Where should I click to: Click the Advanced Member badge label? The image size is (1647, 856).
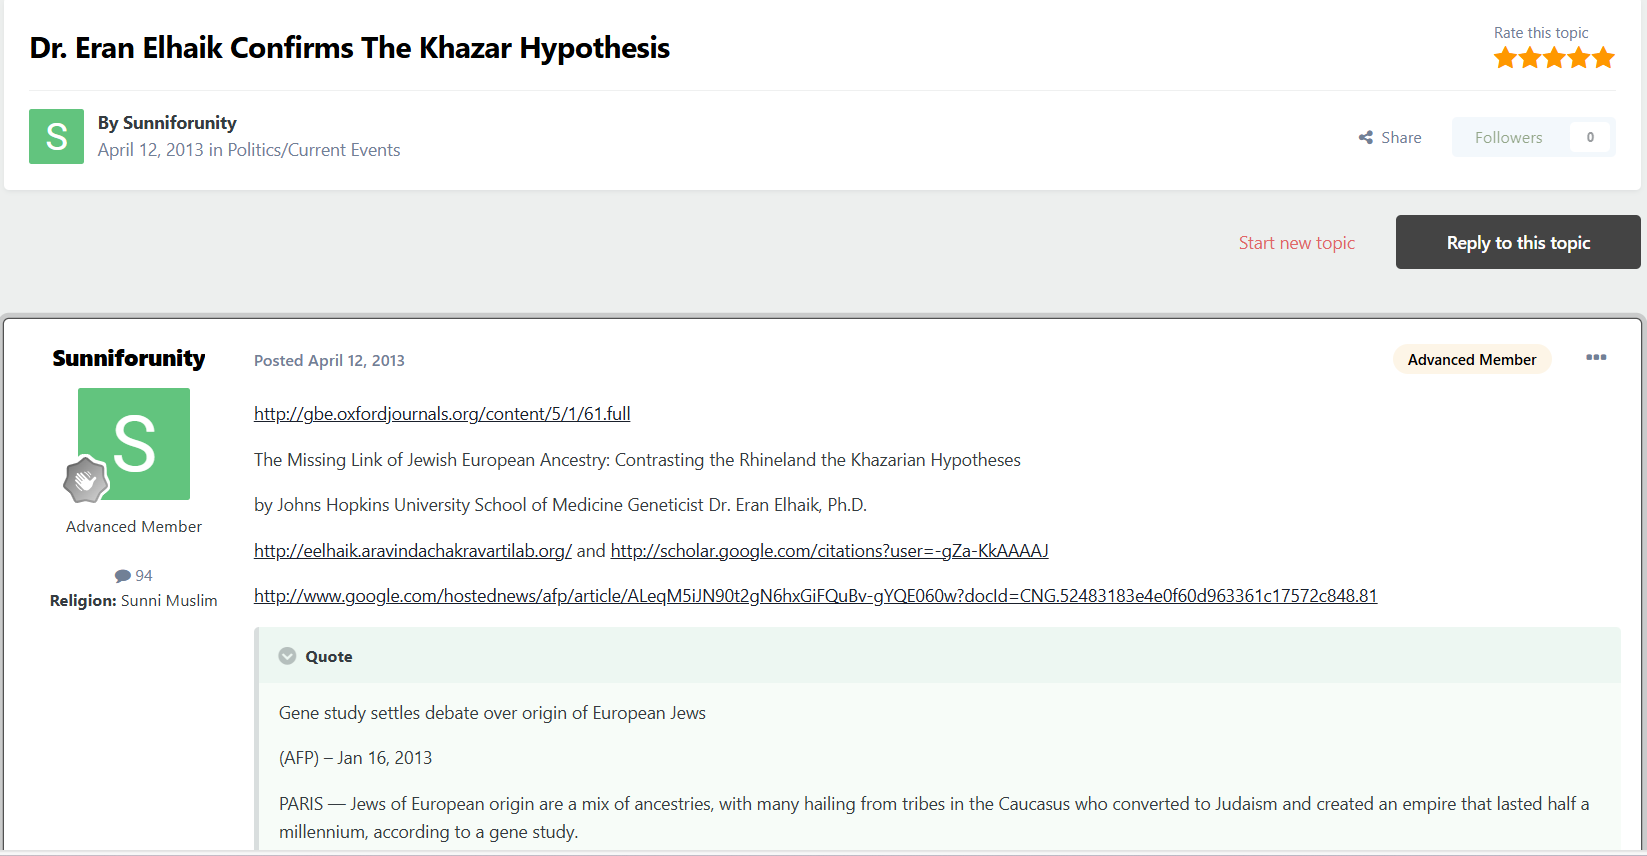click(x=1472, y=360)
